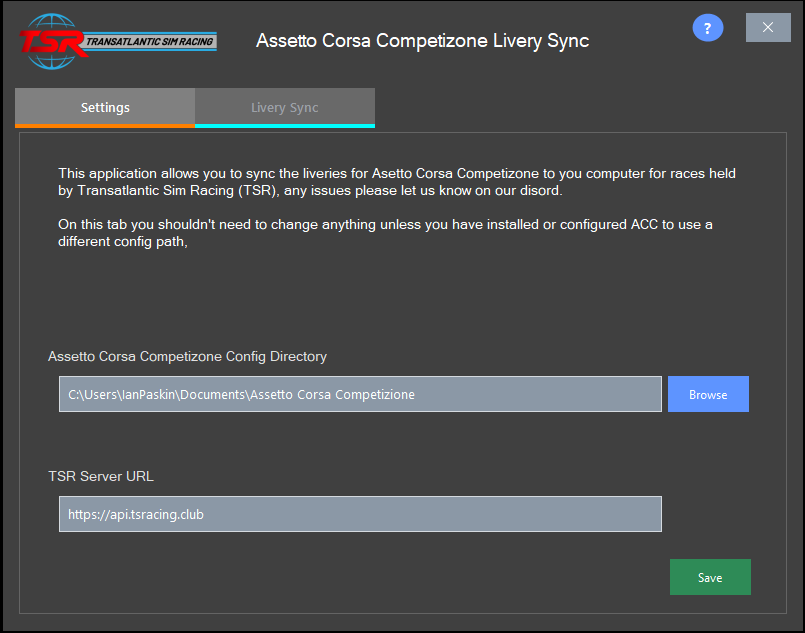Click the Transatlantic Sim Racing banner text
The width and height of the screenshot is (805, 633).
click(x=149, y=42)
